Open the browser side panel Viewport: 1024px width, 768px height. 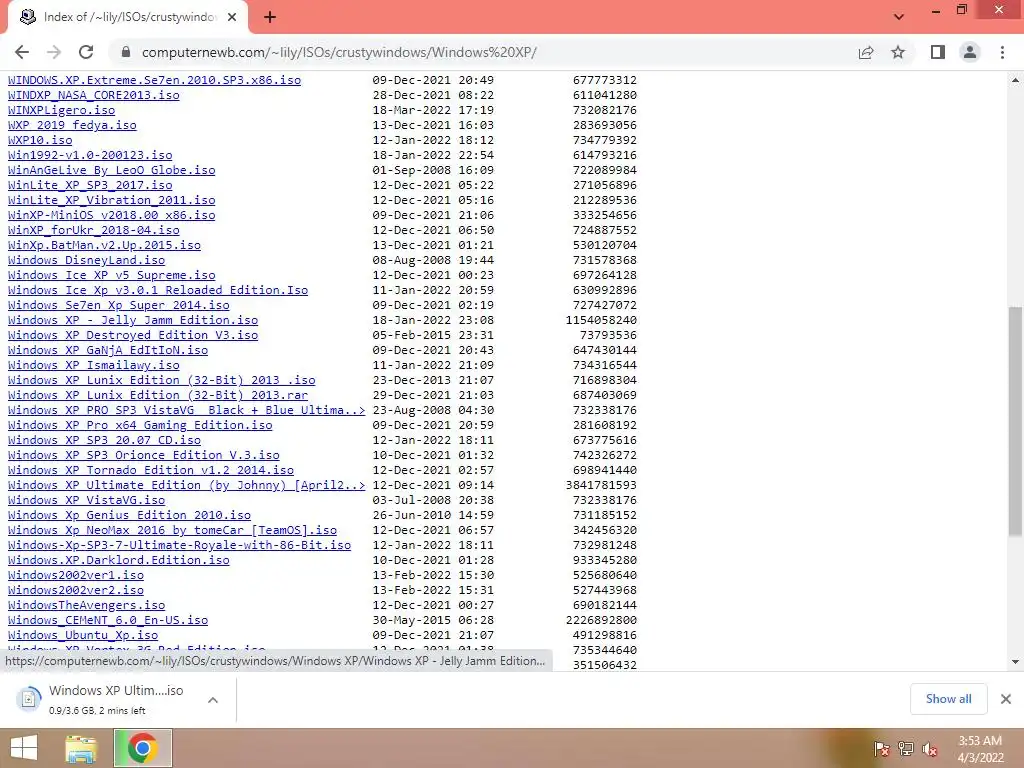click(938, 52)
